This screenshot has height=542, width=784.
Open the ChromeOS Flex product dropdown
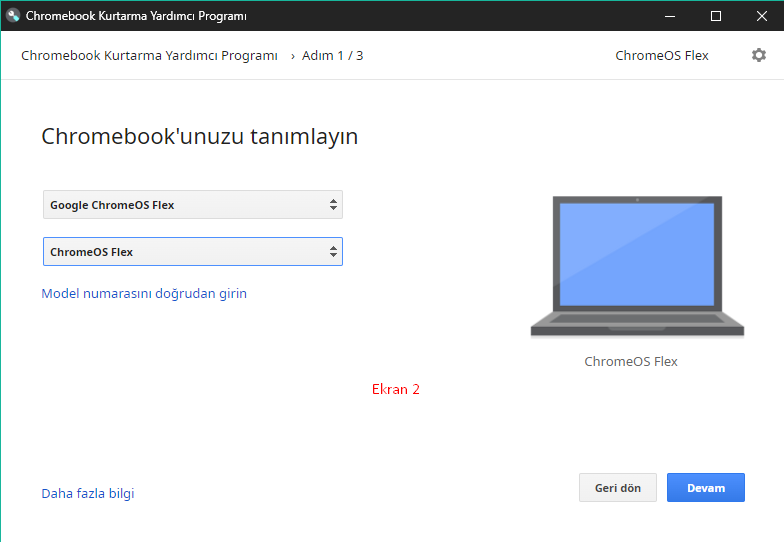tap(192, 252)
